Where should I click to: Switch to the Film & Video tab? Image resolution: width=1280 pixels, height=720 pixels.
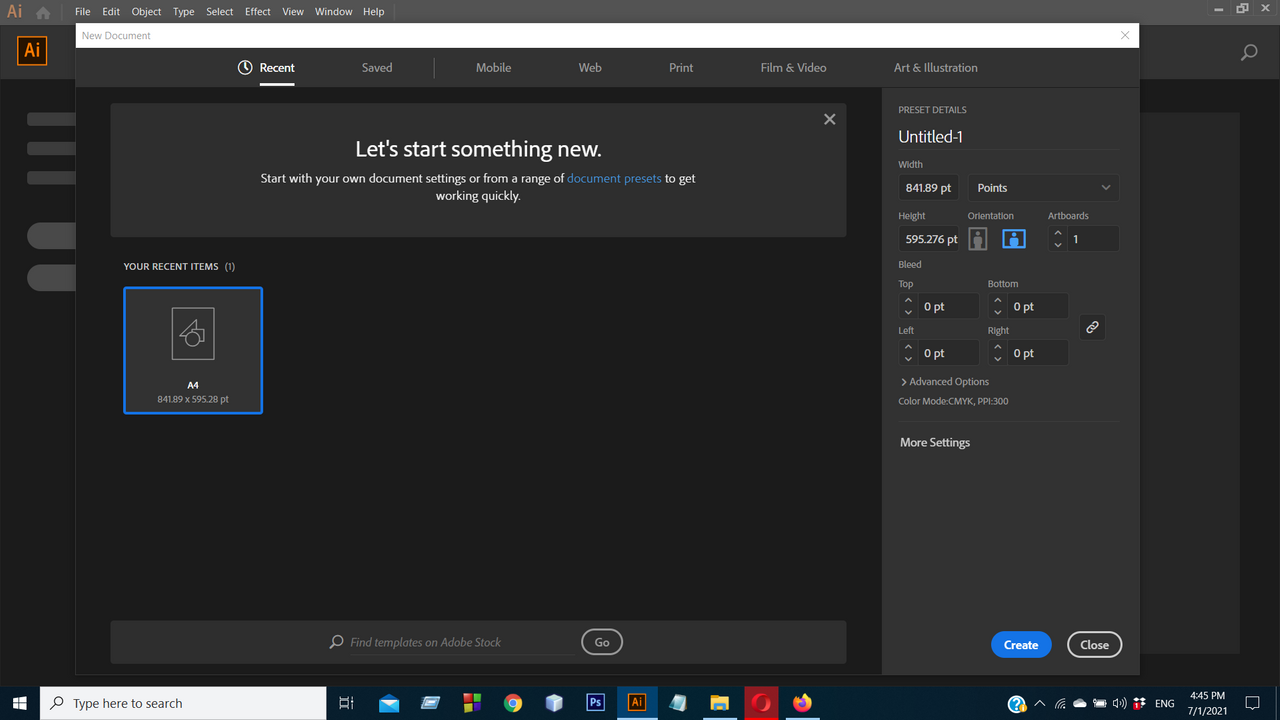pyautogui.click(x=793, y=68)
